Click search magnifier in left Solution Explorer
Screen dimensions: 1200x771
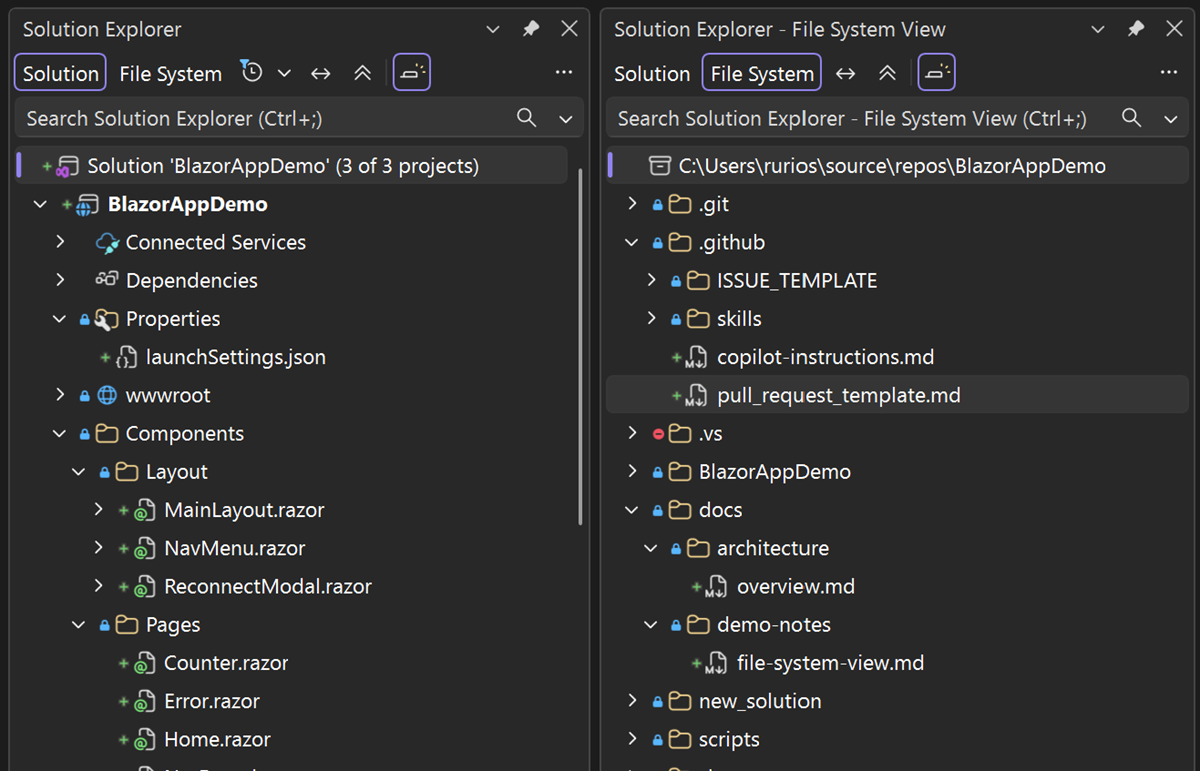(x=527, y=118)
